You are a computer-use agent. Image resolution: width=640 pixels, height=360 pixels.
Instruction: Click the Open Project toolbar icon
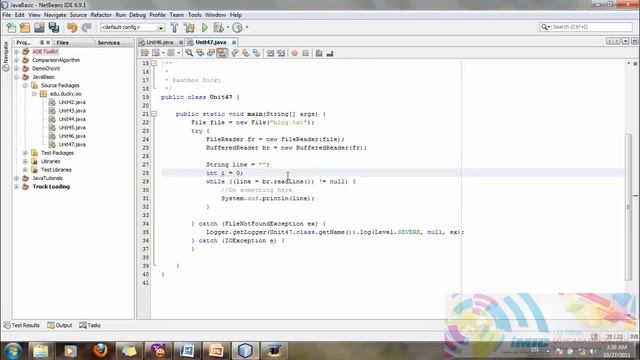(x=39, y=27)
